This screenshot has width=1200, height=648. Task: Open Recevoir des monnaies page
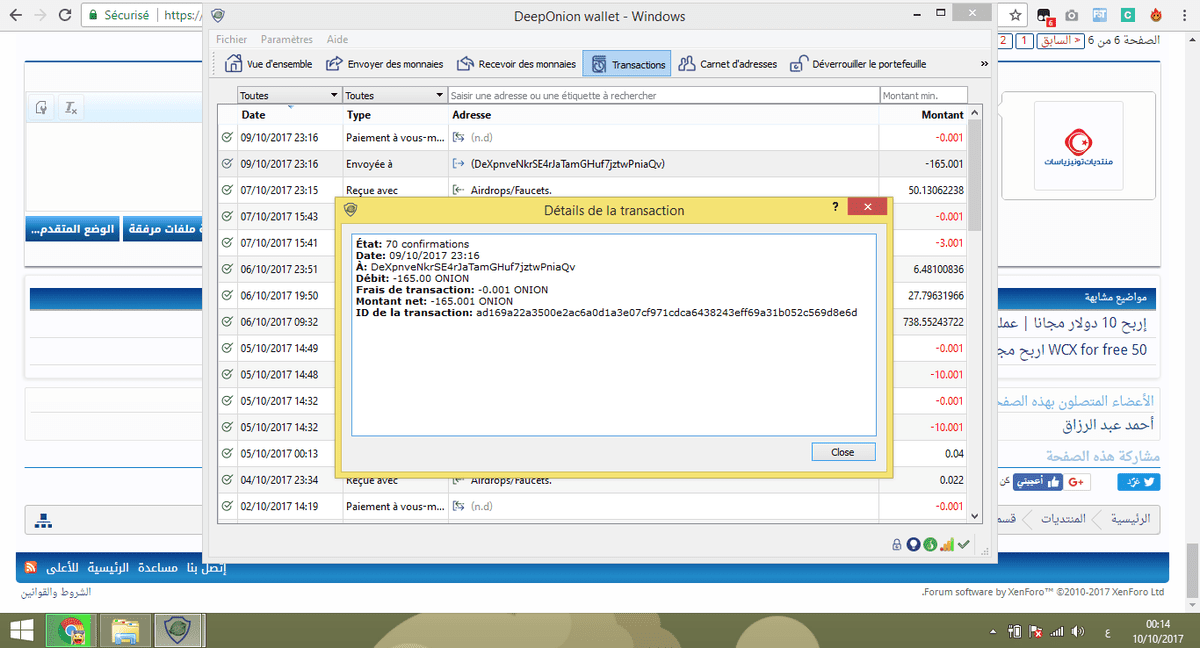(x=516, y=64)
